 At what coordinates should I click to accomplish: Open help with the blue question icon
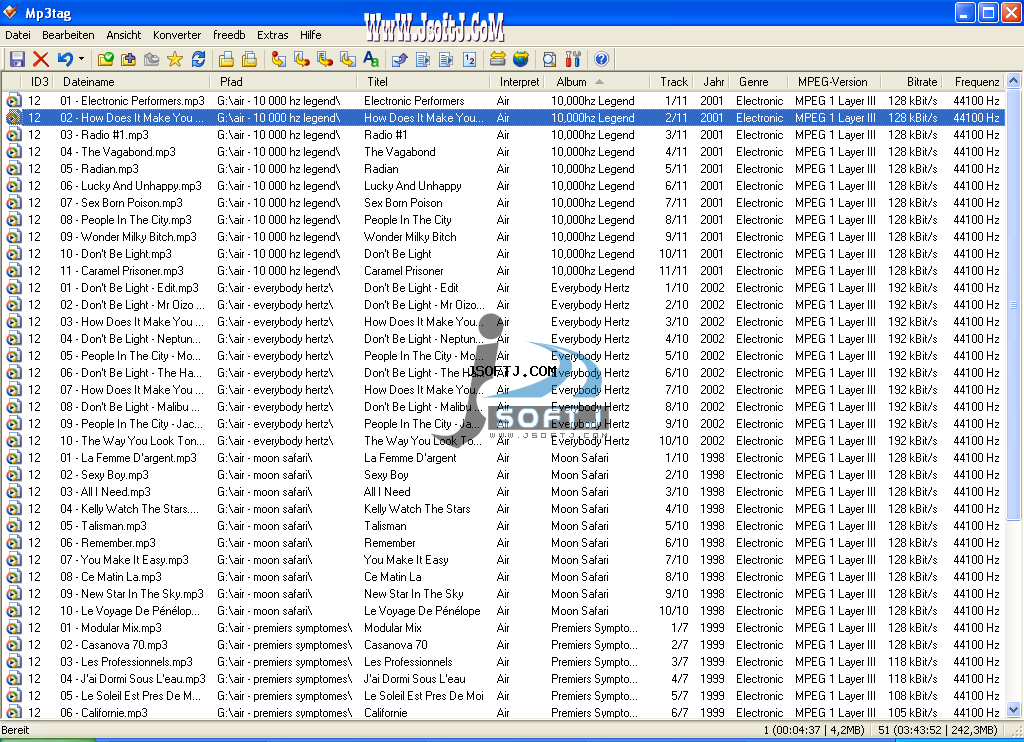601,59
